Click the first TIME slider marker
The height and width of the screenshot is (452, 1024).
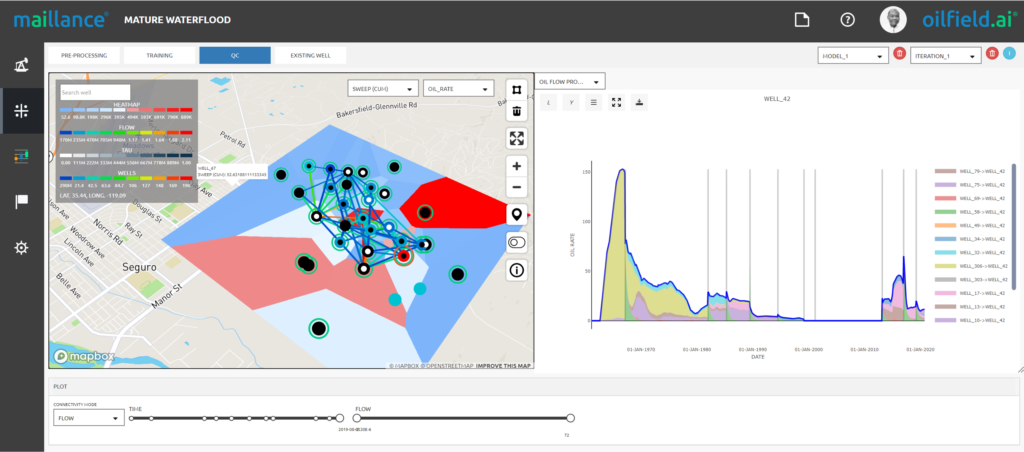pos(131,418)
